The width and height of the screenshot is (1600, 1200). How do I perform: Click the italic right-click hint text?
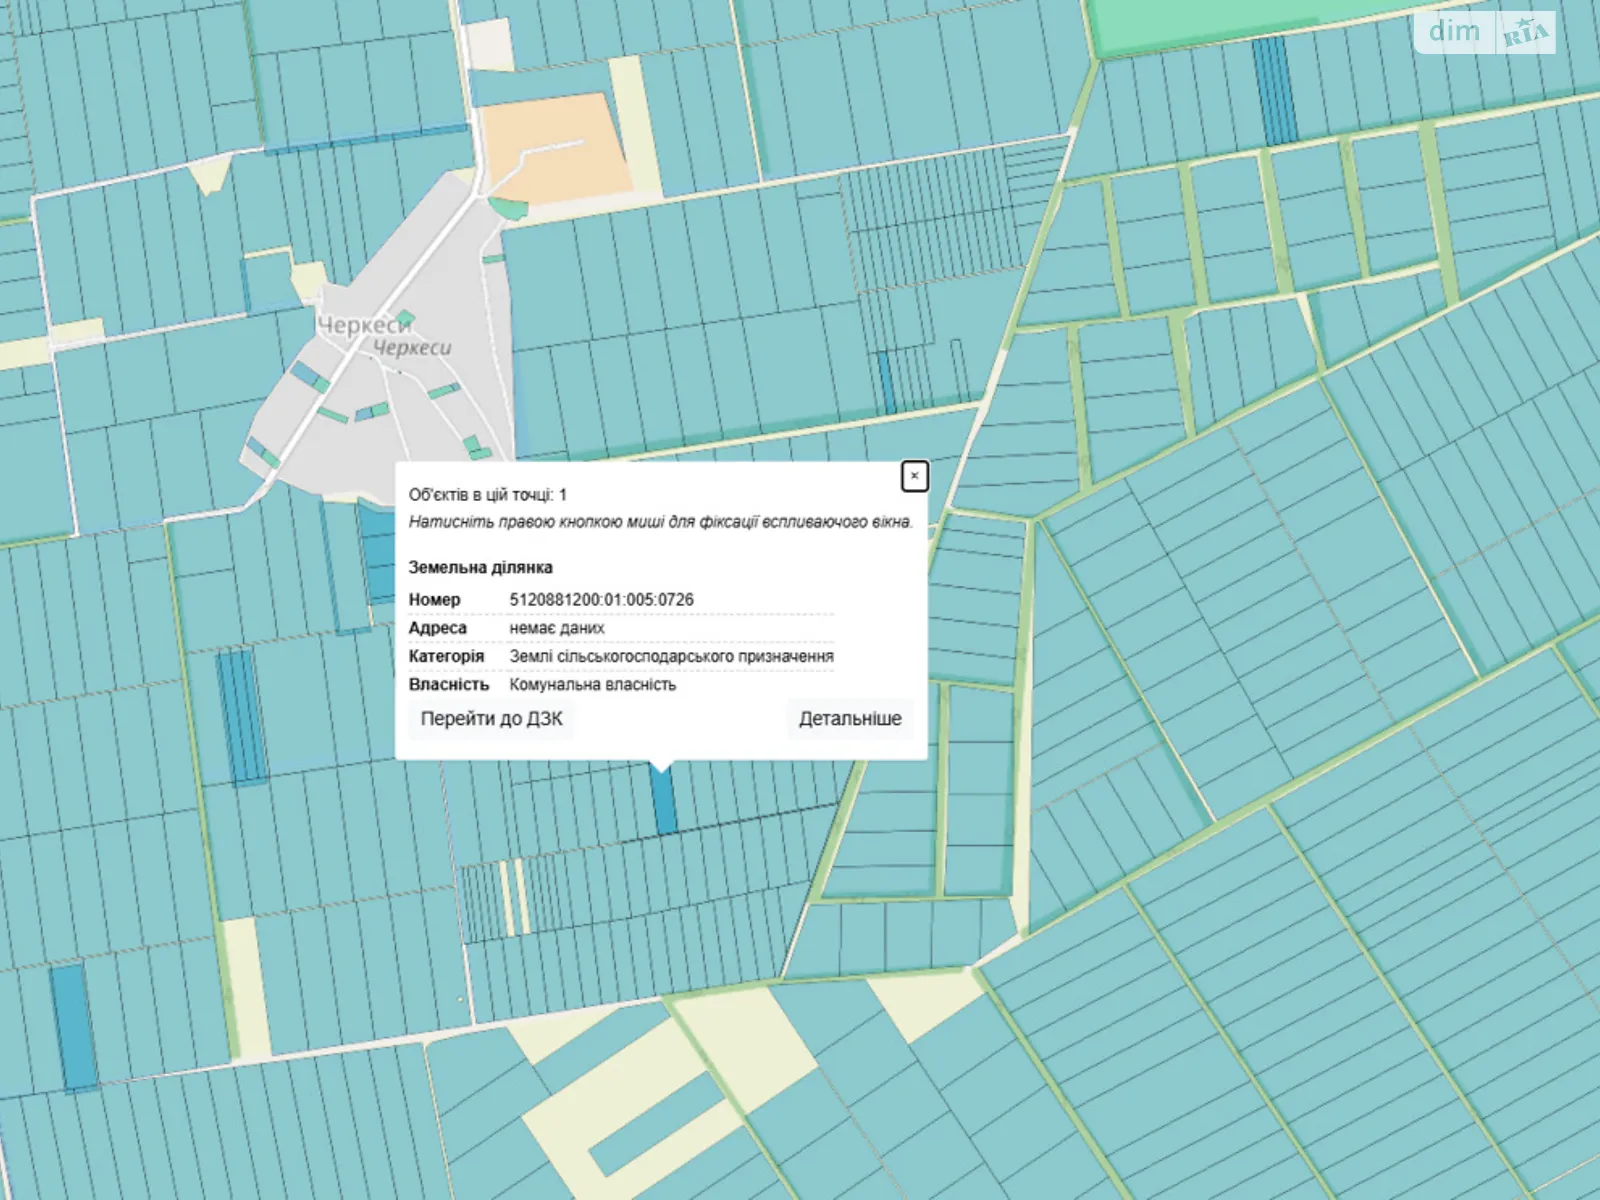(660, 522)
